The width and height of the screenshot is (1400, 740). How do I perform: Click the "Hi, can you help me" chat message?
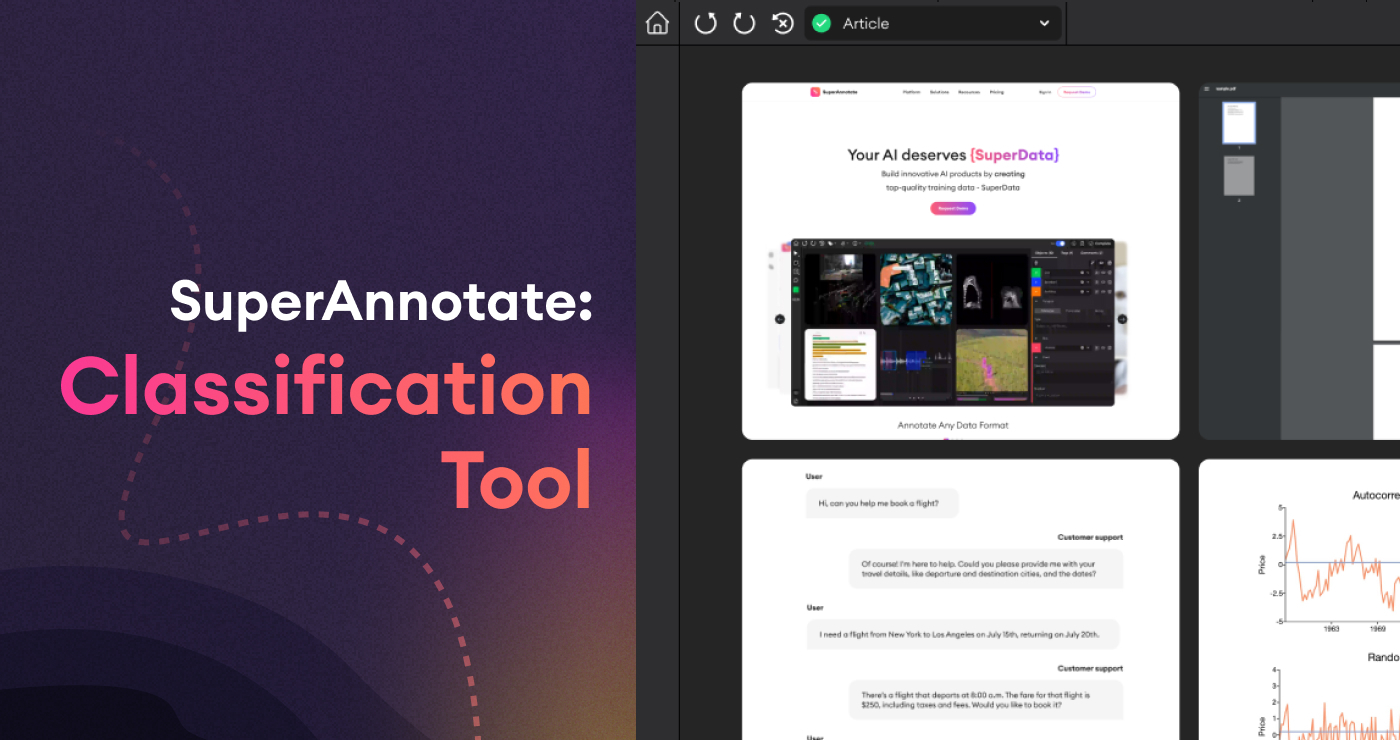pos(881,503)
